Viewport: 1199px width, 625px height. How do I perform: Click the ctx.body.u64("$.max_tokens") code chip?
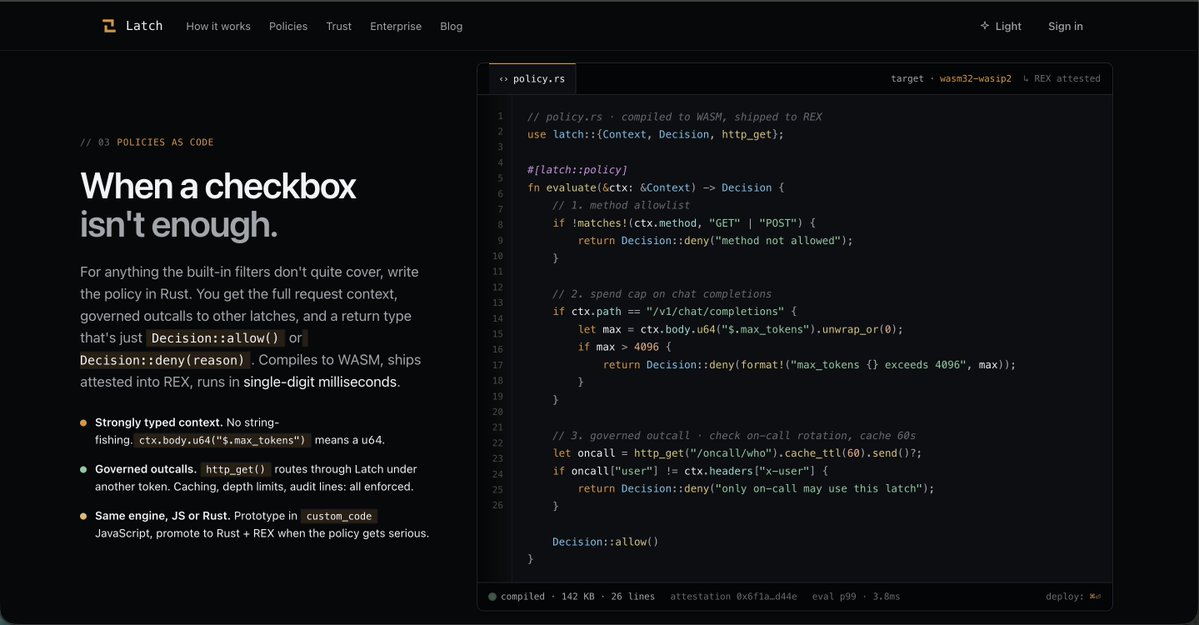(x=222, y=441)
